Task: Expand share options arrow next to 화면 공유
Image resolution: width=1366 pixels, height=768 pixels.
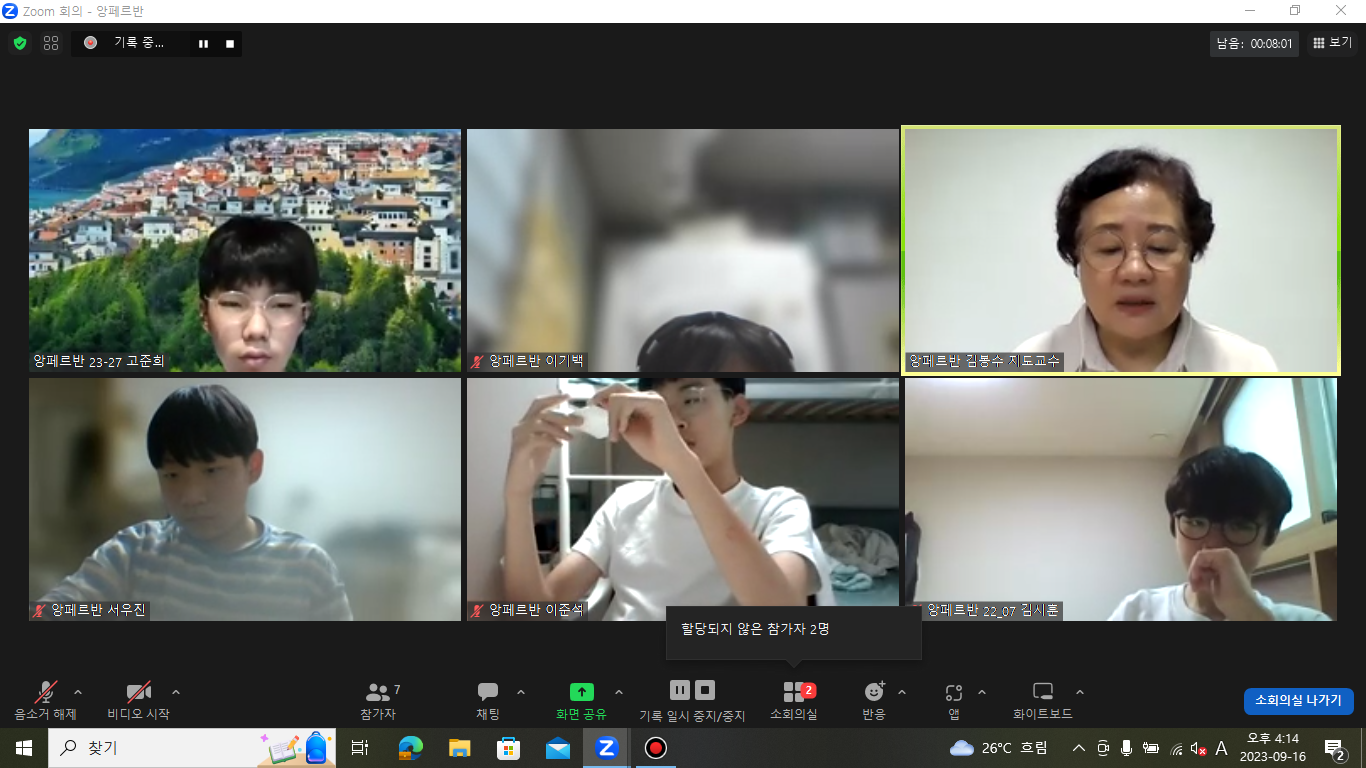Action: 618,692
